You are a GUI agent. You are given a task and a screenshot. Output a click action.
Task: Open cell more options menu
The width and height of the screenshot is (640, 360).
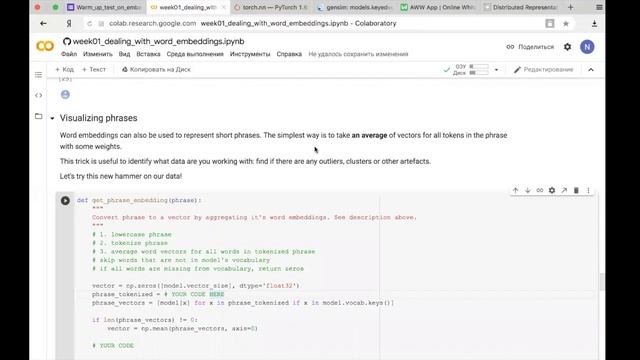(x=588, y=190)
